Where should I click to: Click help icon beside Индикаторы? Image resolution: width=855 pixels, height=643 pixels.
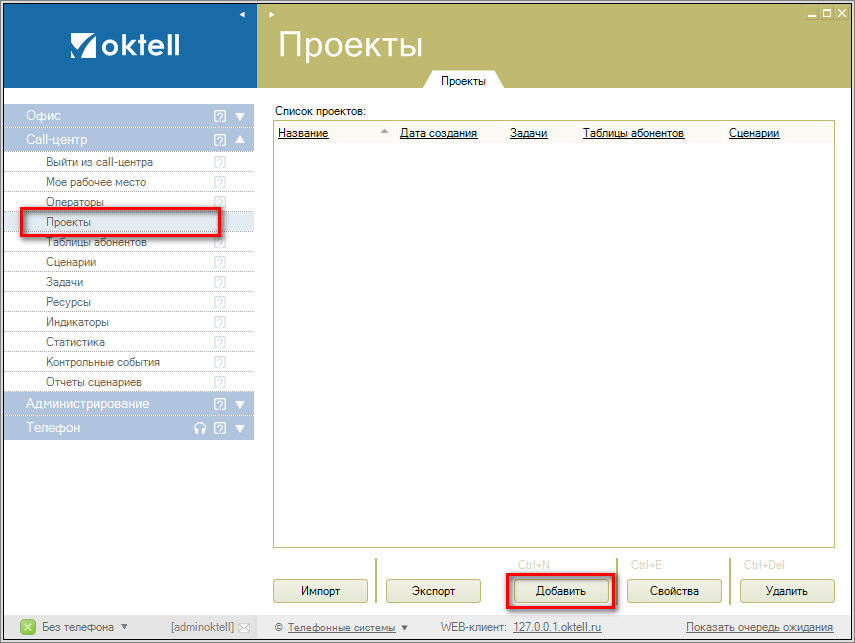click(220, 322)
